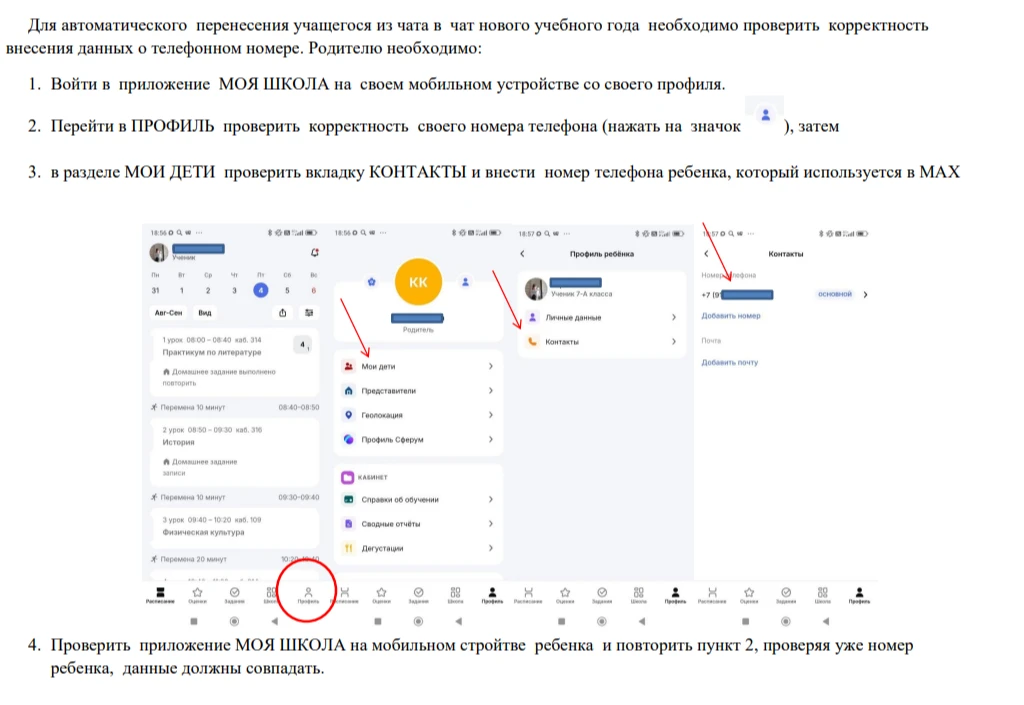This screenshot has height=705, width=1024.
Task: Tap the orange Контакты phone icon
Action: coord(533,341)
